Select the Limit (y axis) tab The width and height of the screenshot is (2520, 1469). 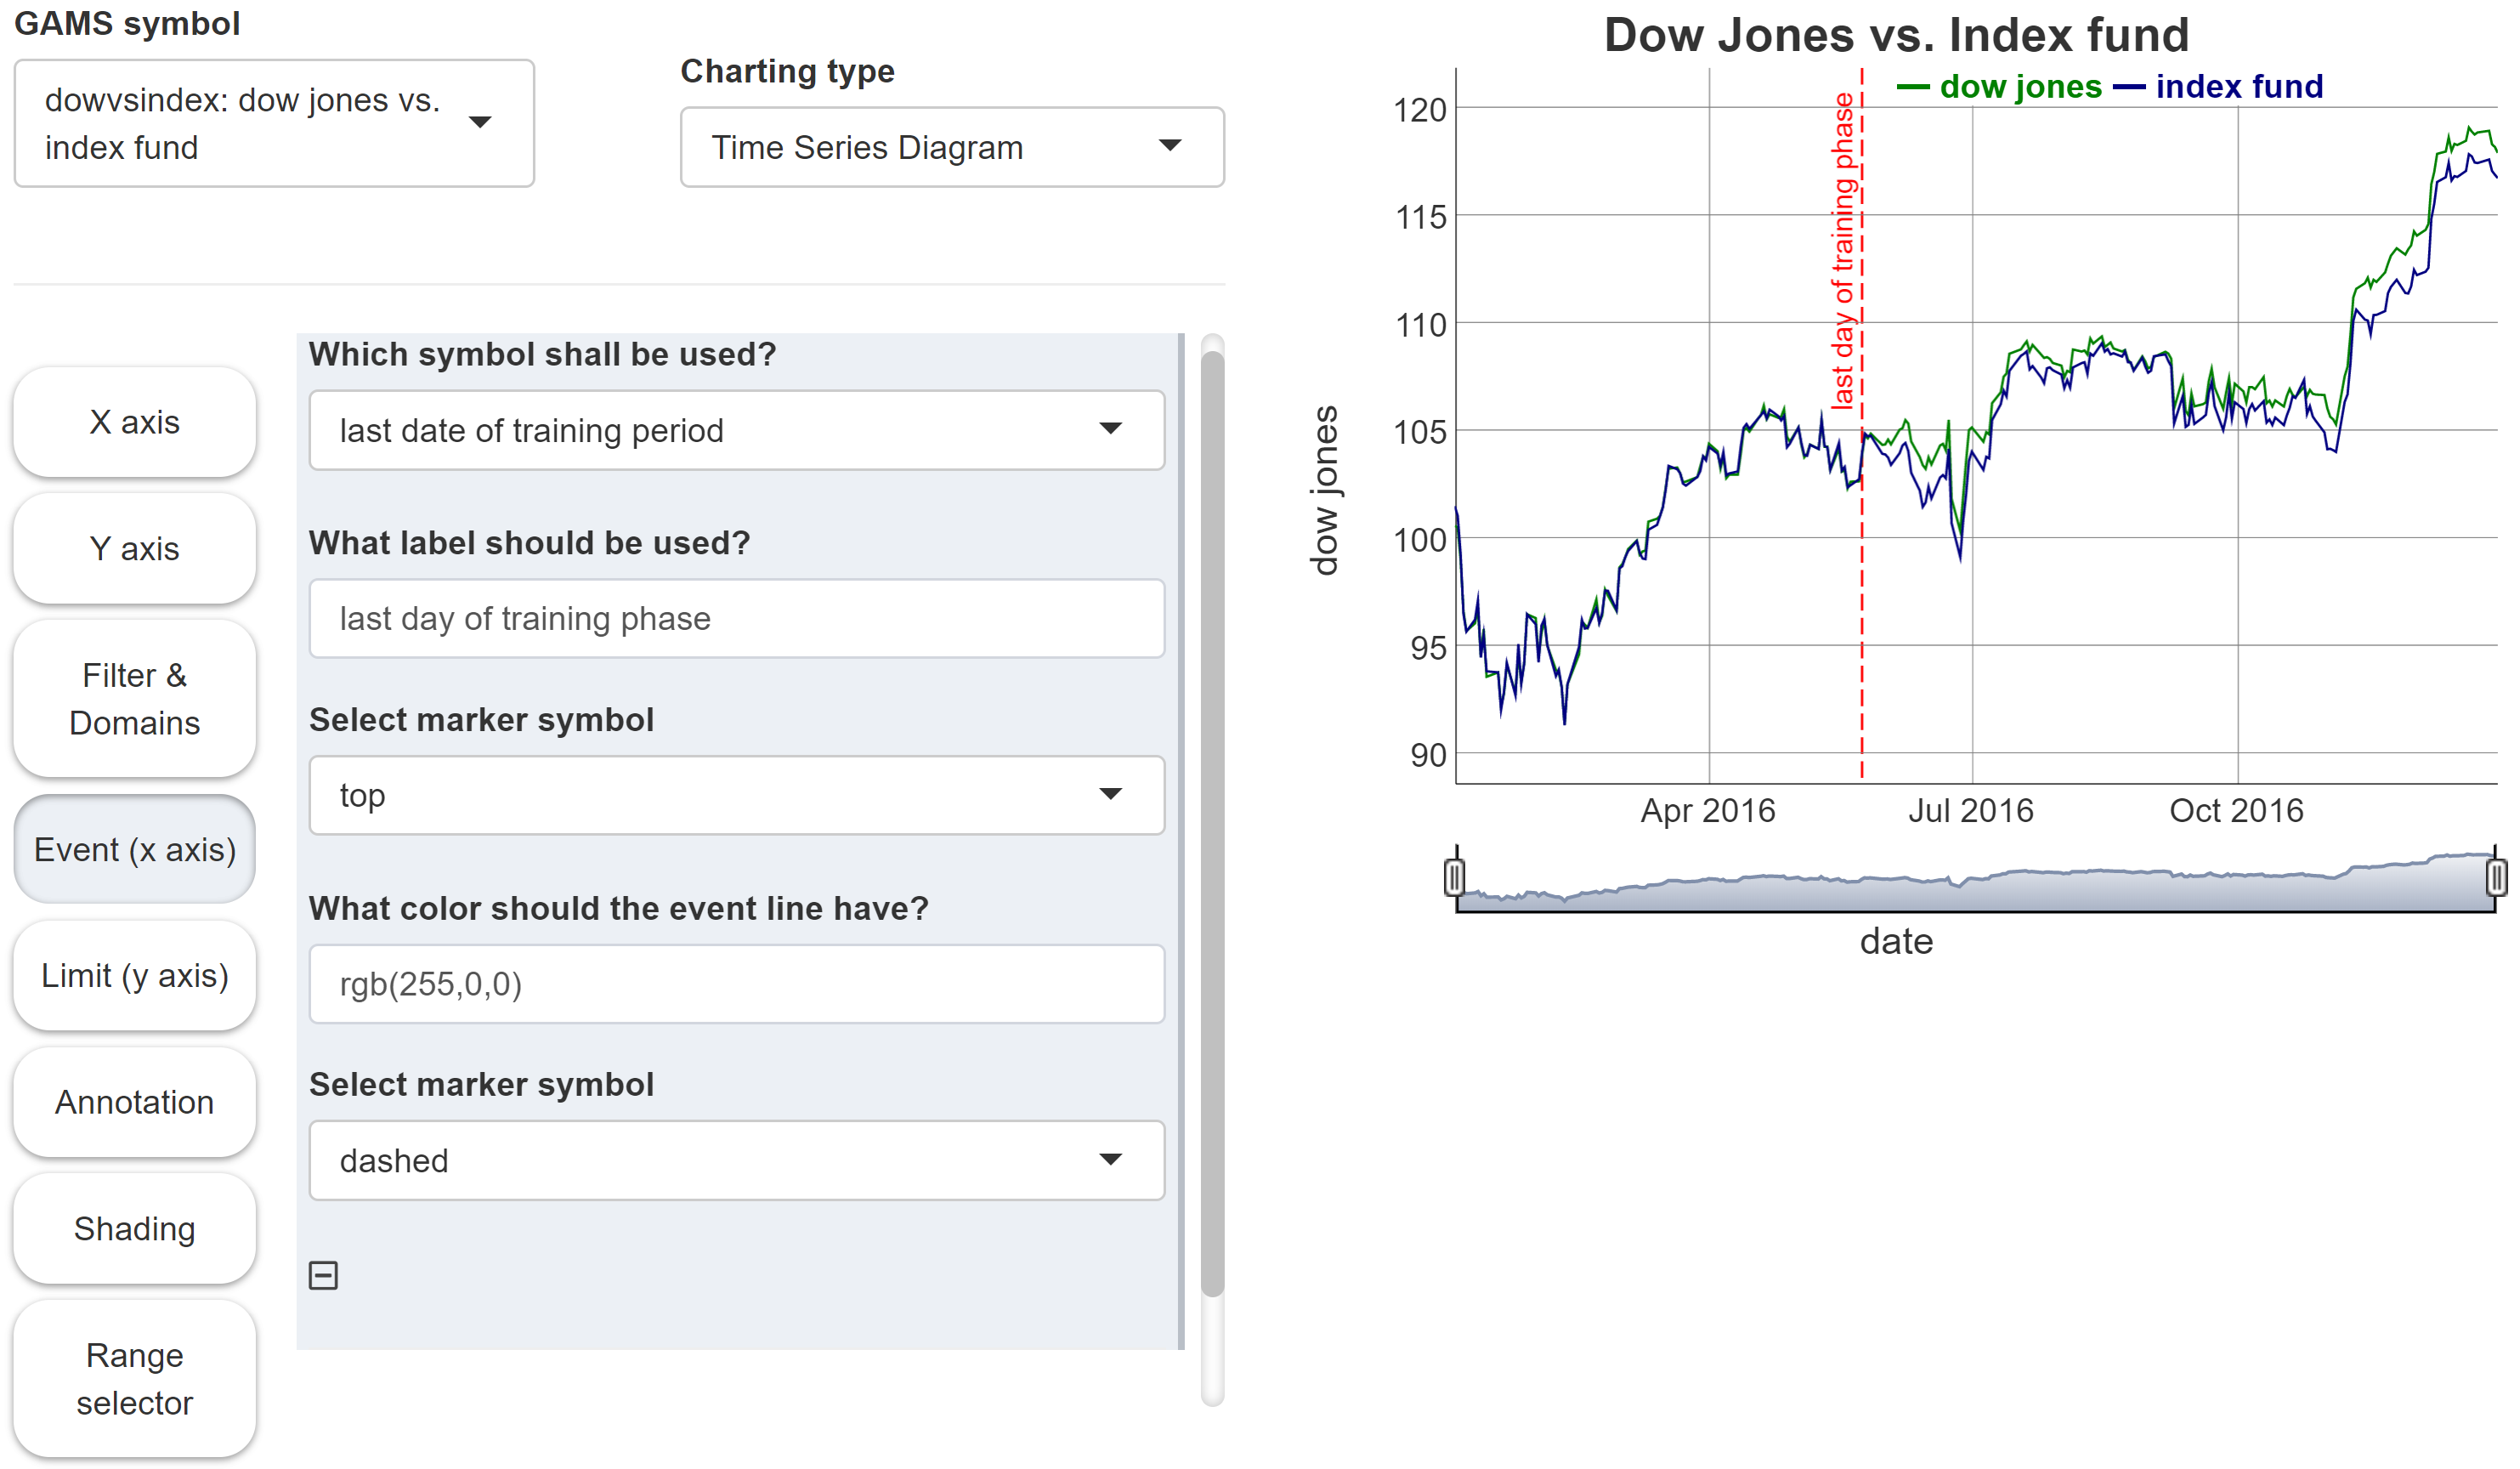click(x=134, y=975)
